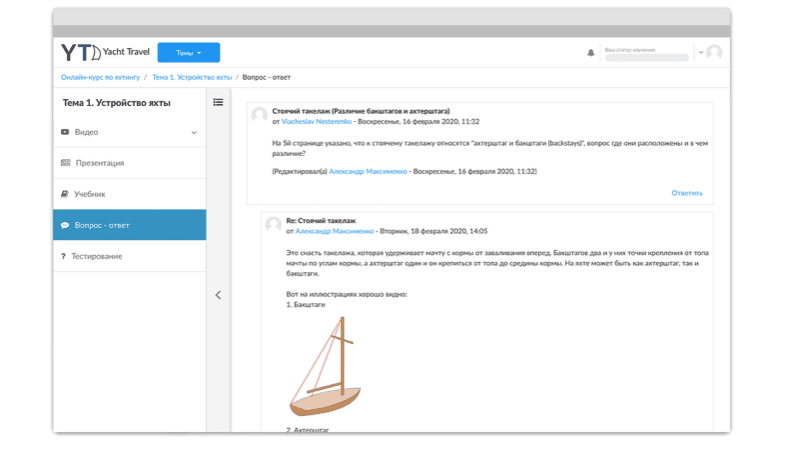
Task: Open Тема 1. Устройство яхты breadcrumb
Action: [x=192, y=77]
